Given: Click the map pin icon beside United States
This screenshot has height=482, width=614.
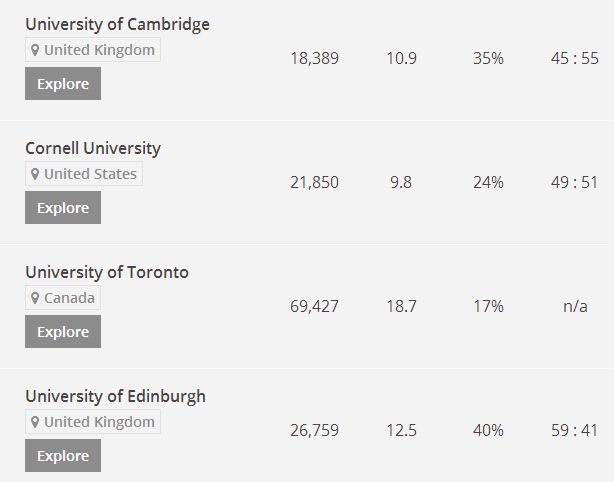Looking at the screenshot, I should tap(36, 174).
